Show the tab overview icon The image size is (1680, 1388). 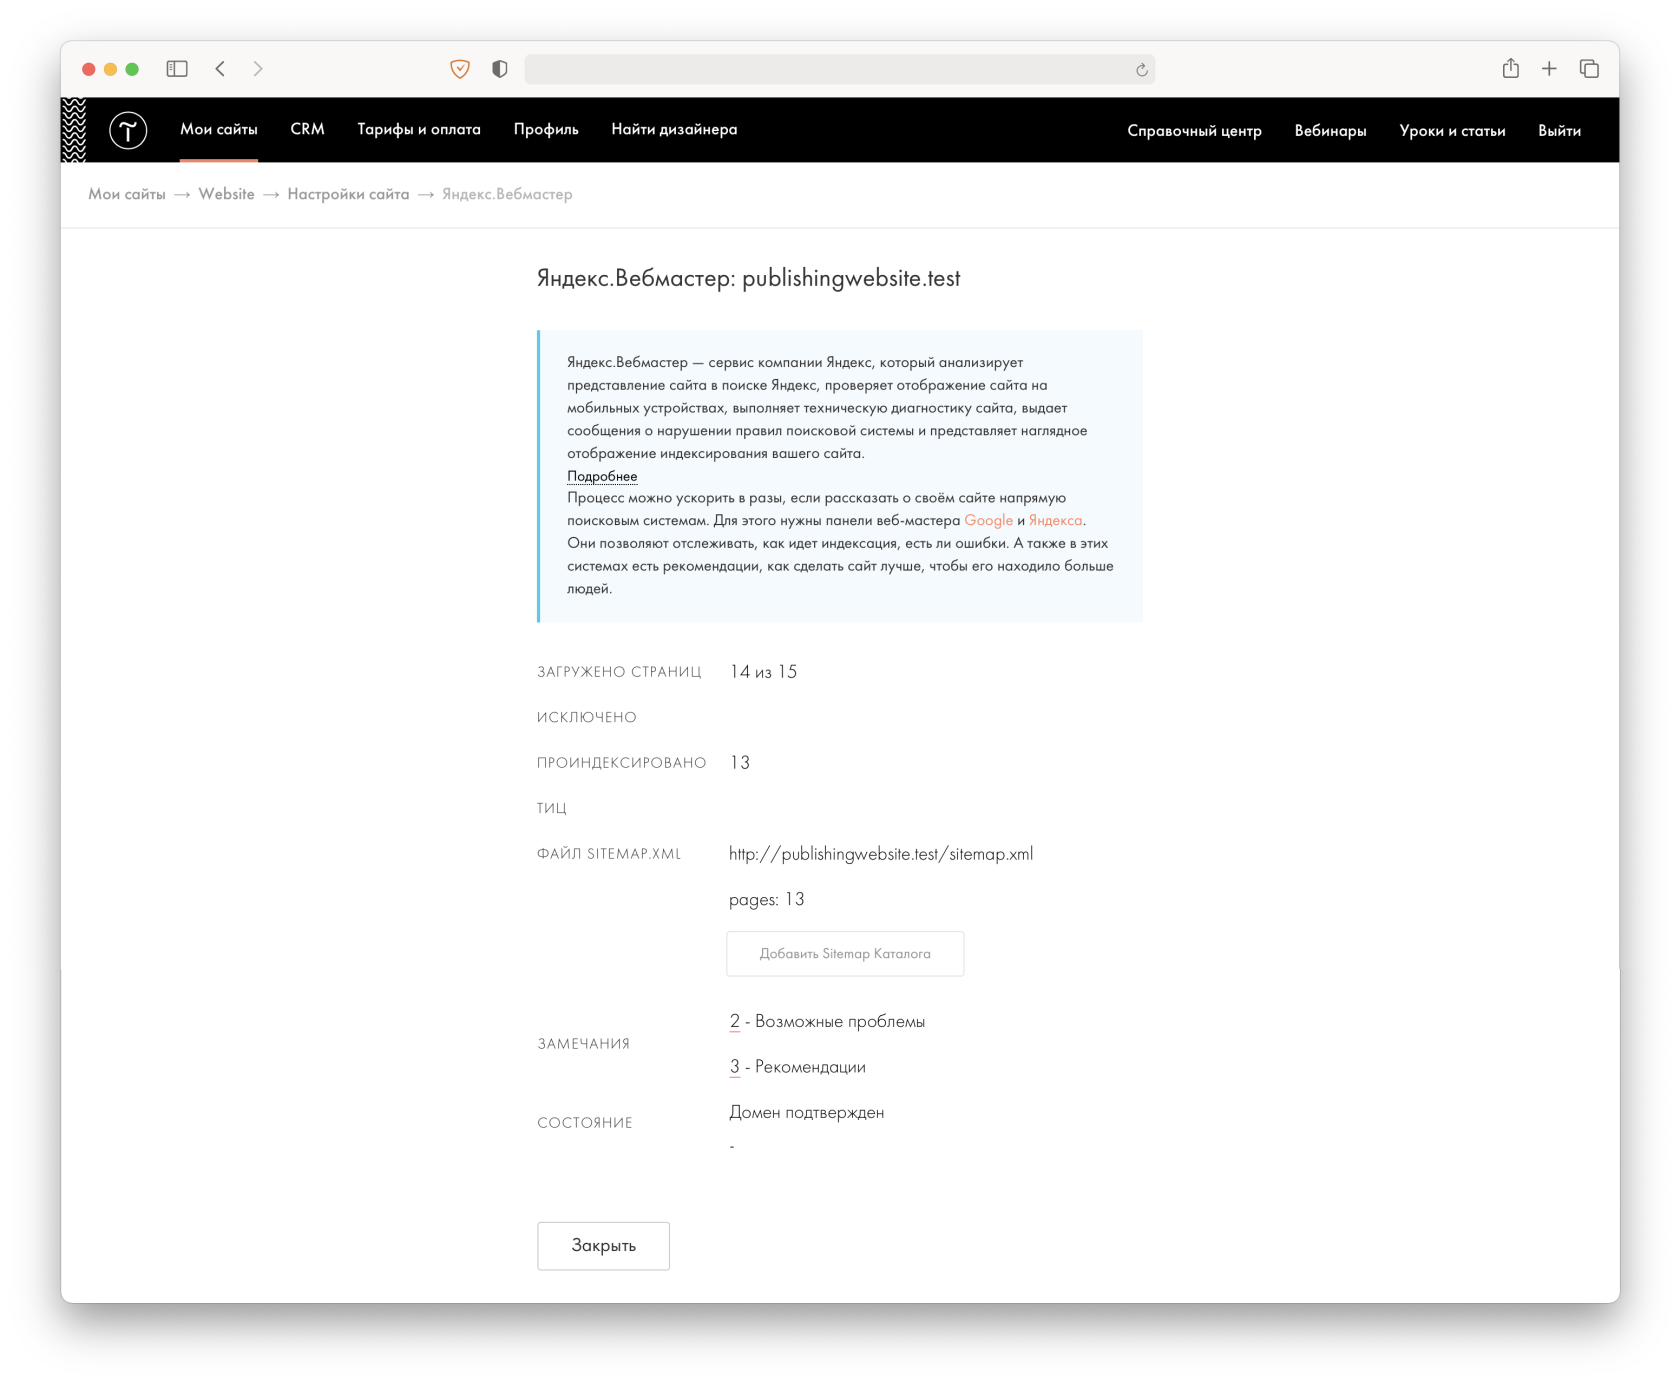(x=1589, y=69)
